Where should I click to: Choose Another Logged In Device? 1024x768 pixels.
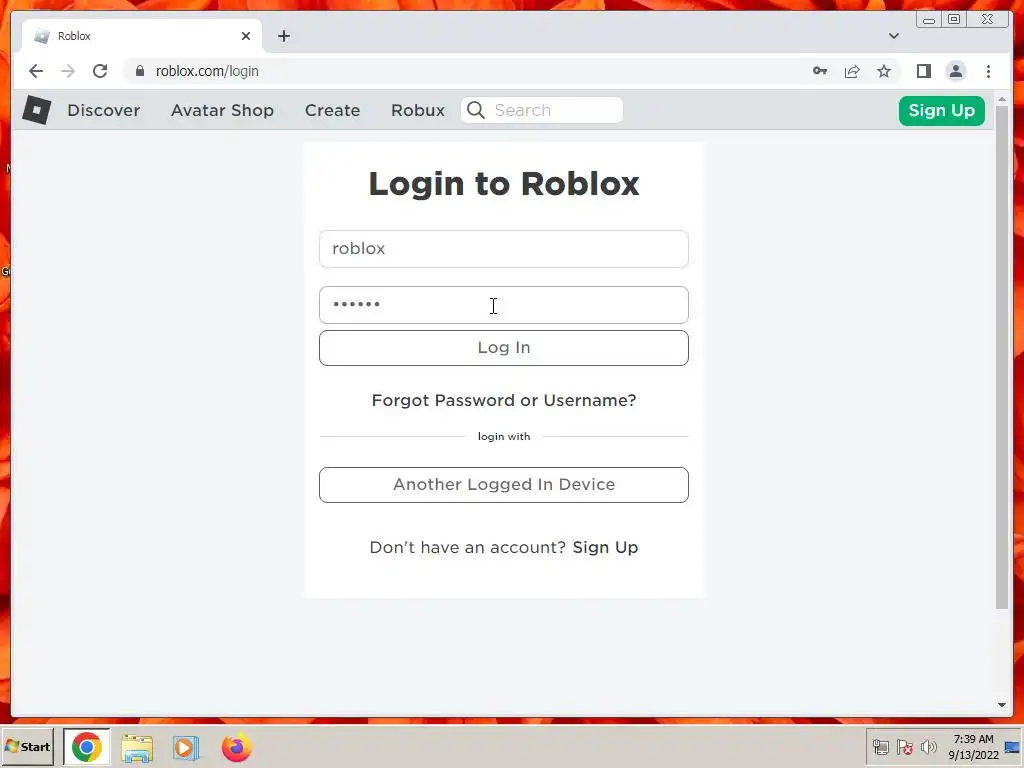504,485
